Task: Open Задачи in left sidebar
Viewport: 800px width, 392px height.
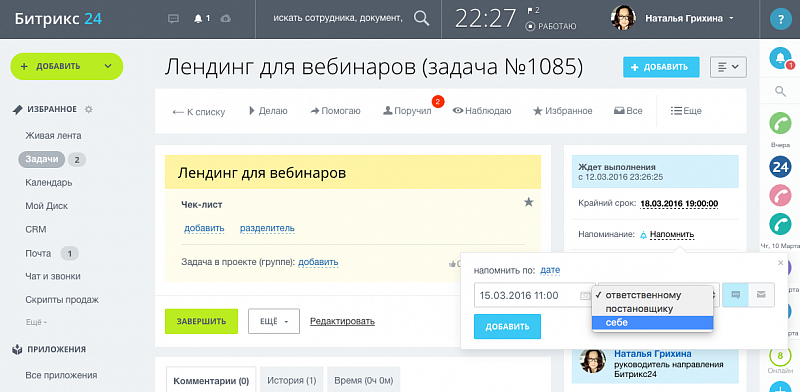Action: pos(42,159)
